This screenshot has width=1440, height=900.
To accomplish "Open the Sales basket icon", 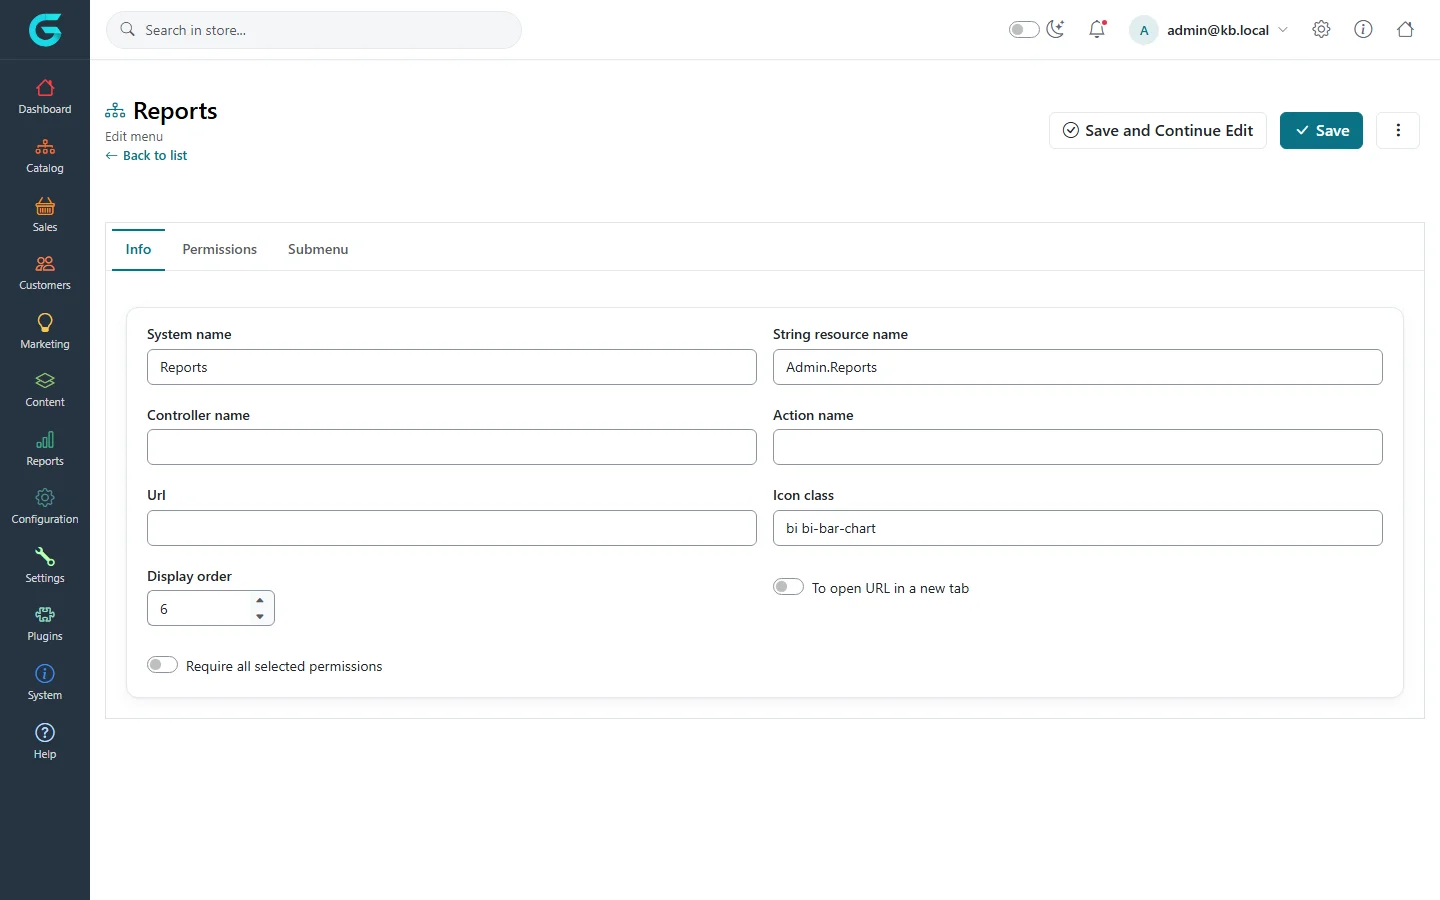I will (x=45, y=206).
